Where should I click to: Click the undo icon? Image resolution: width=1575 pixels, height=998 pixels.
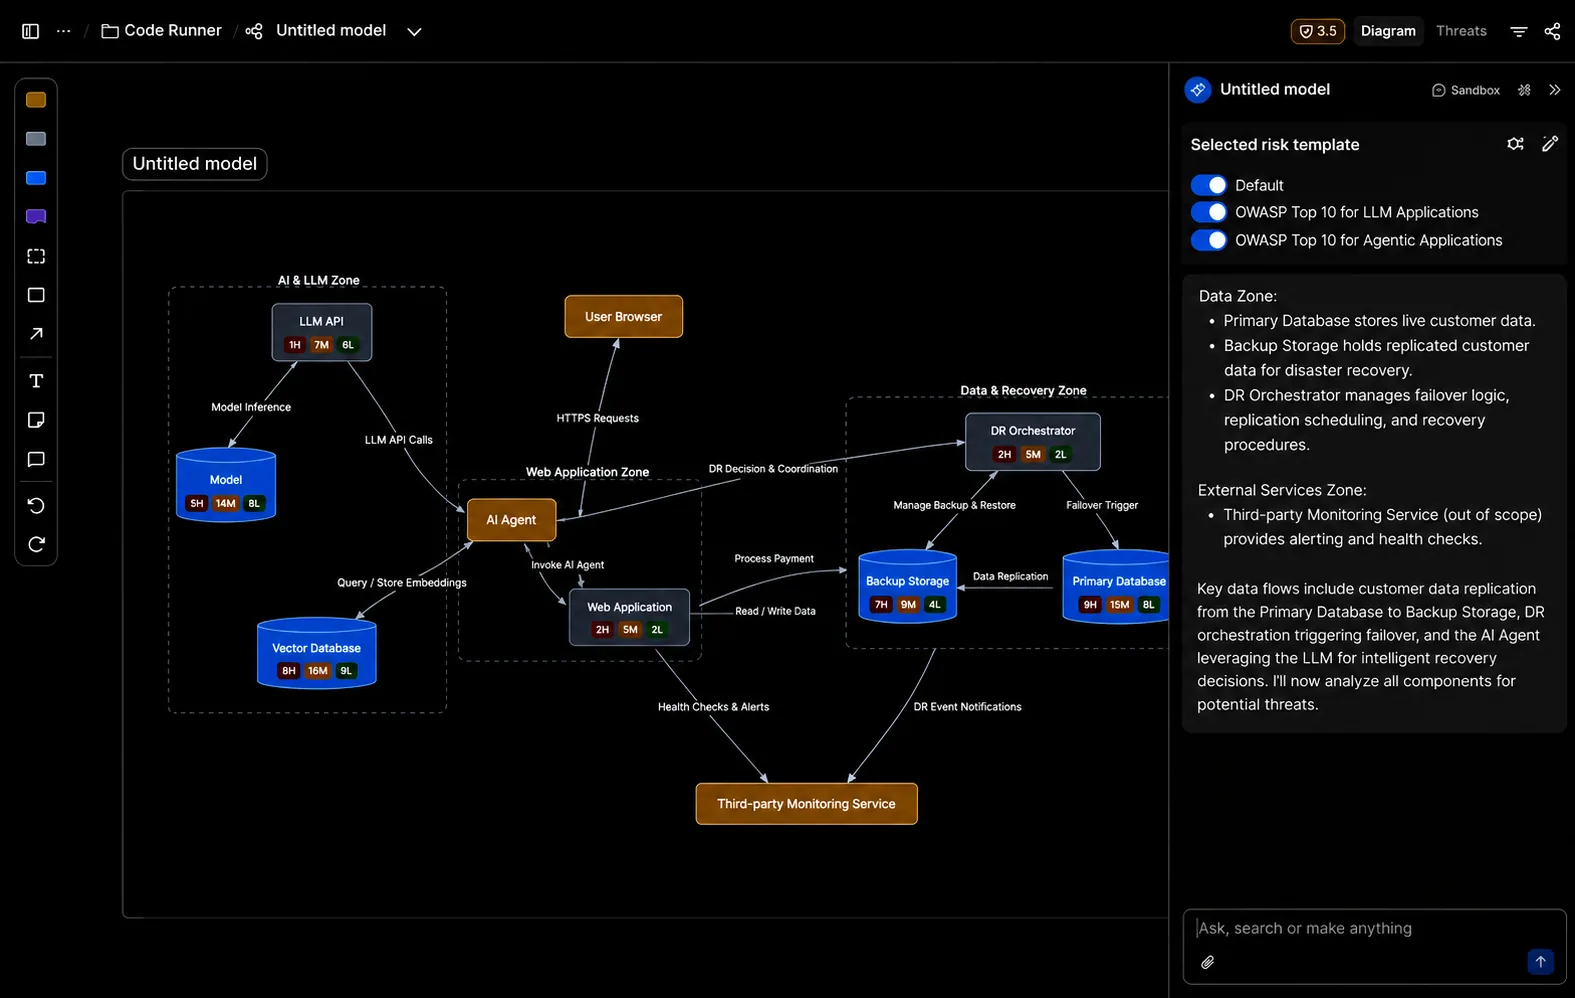pyautogui.click(x=36, y=506)
